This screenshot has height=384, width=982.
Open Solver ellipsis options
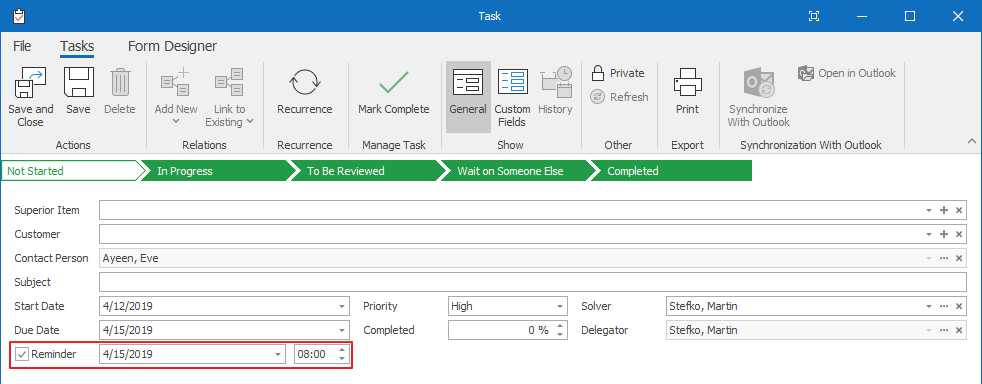click(x=944, y=307)
